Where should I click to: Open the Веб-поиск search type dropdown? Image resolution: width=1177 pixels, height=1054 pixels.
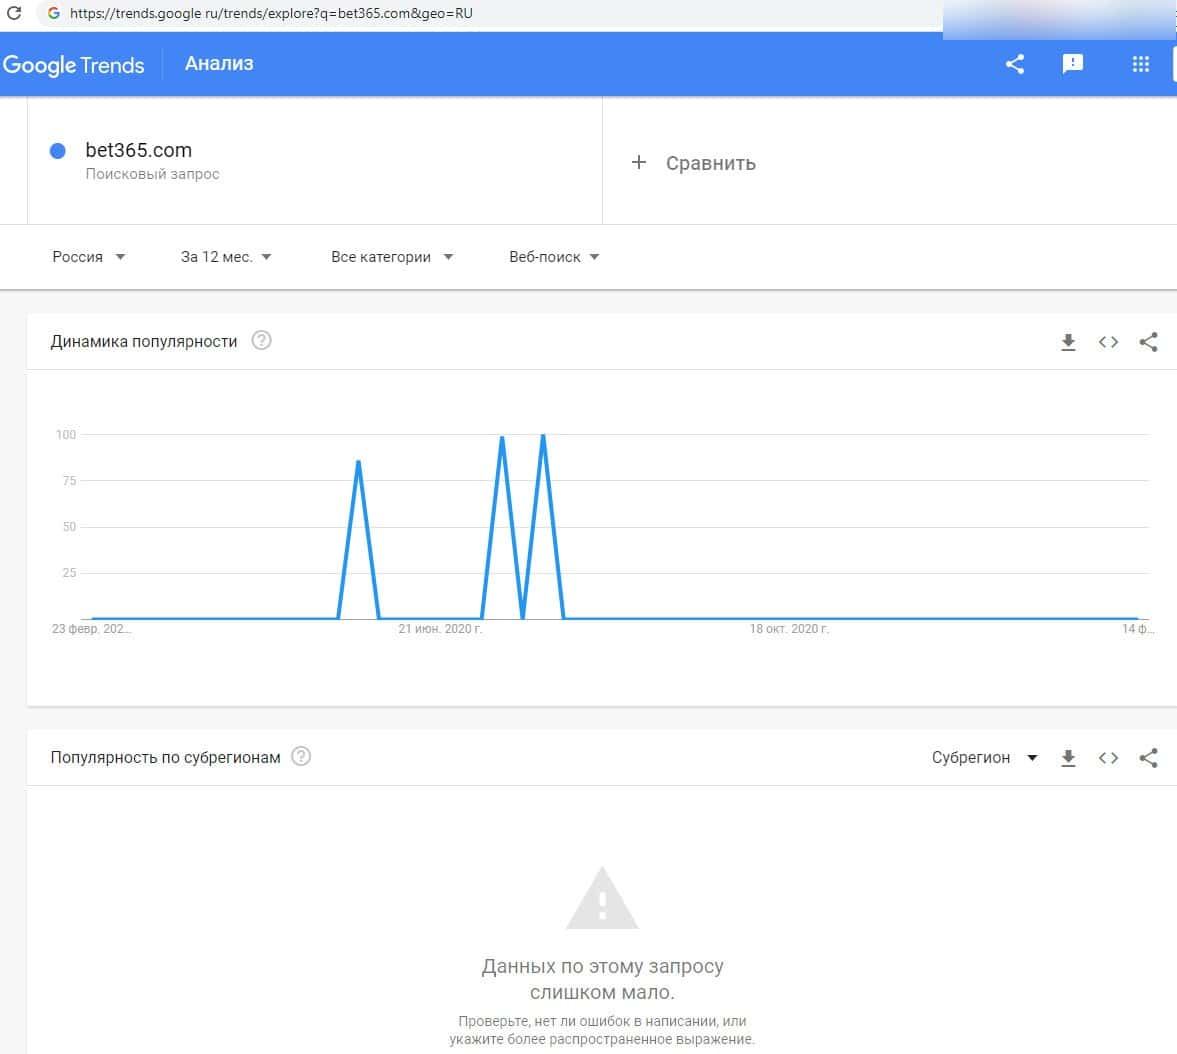click(x=554, y=257)
